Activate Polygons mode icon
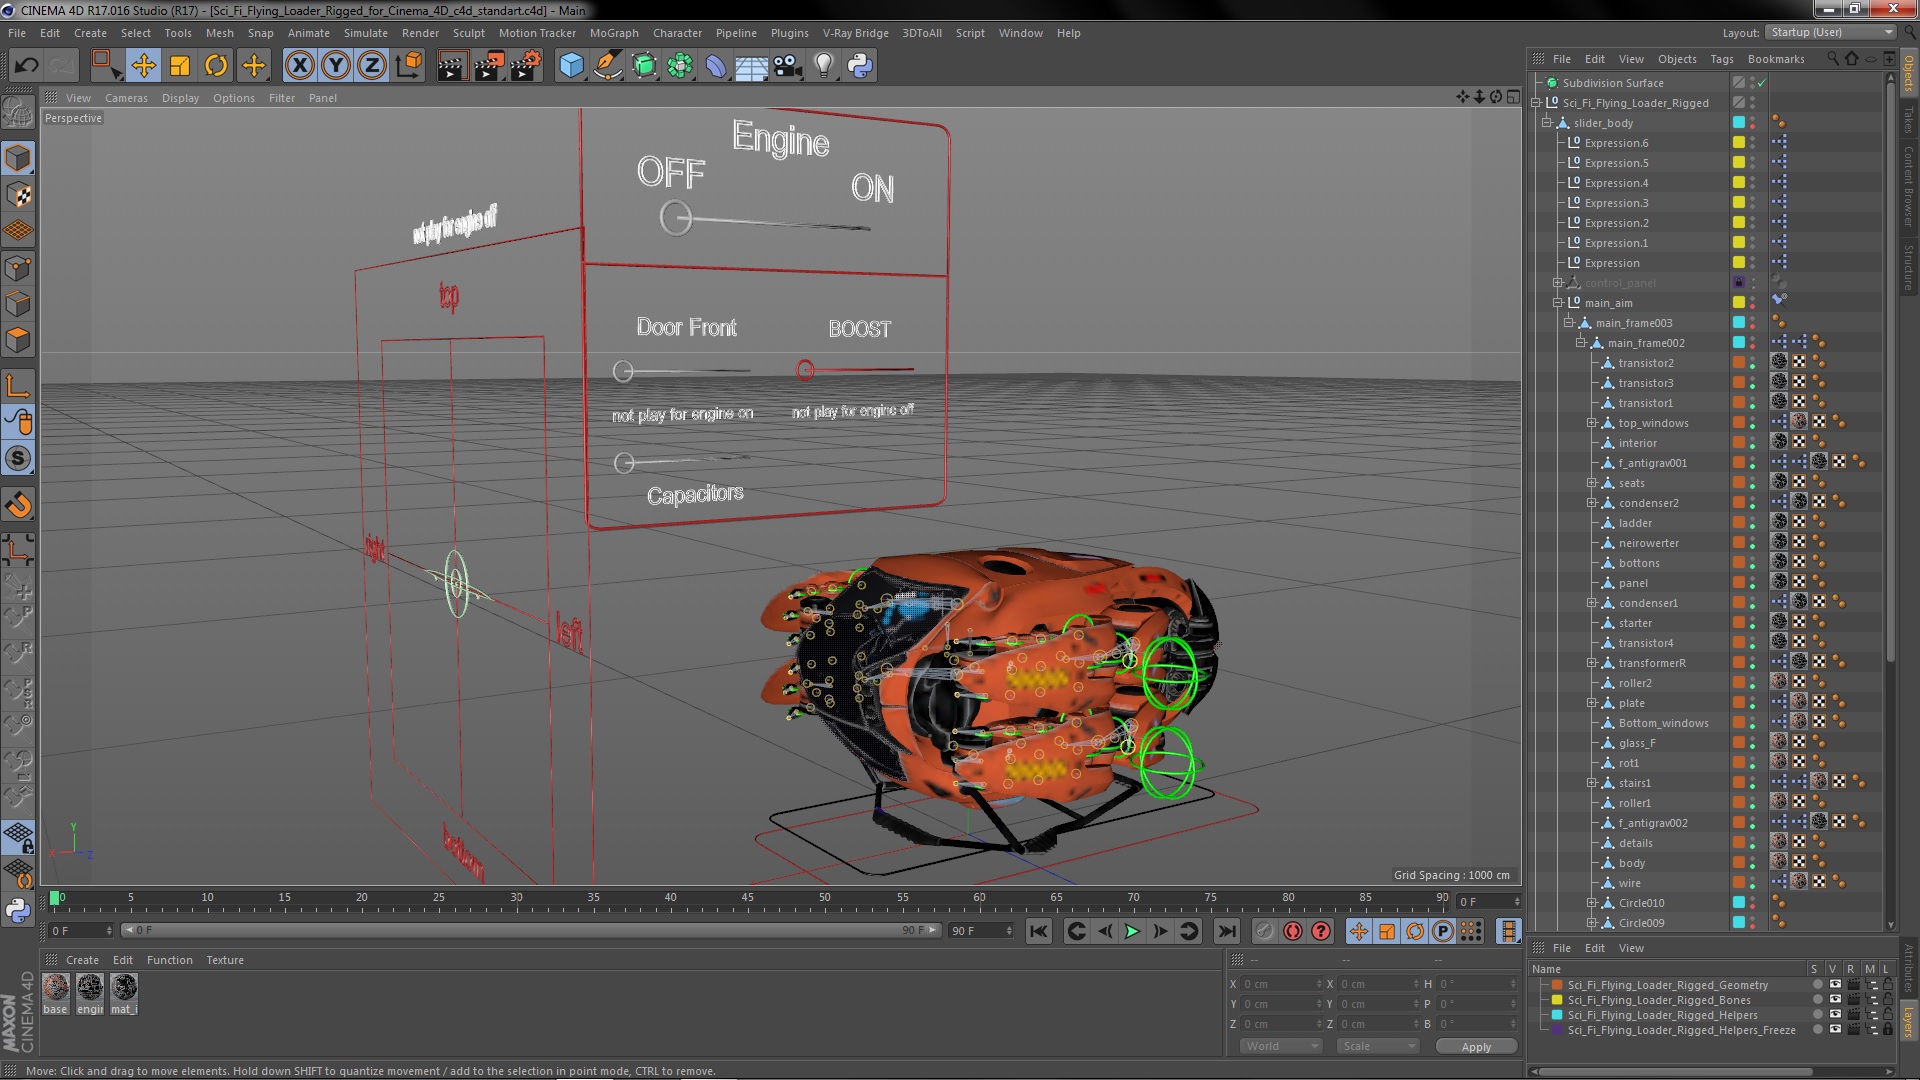This screenshot has height=1080, width=1920. pos(18,340)
